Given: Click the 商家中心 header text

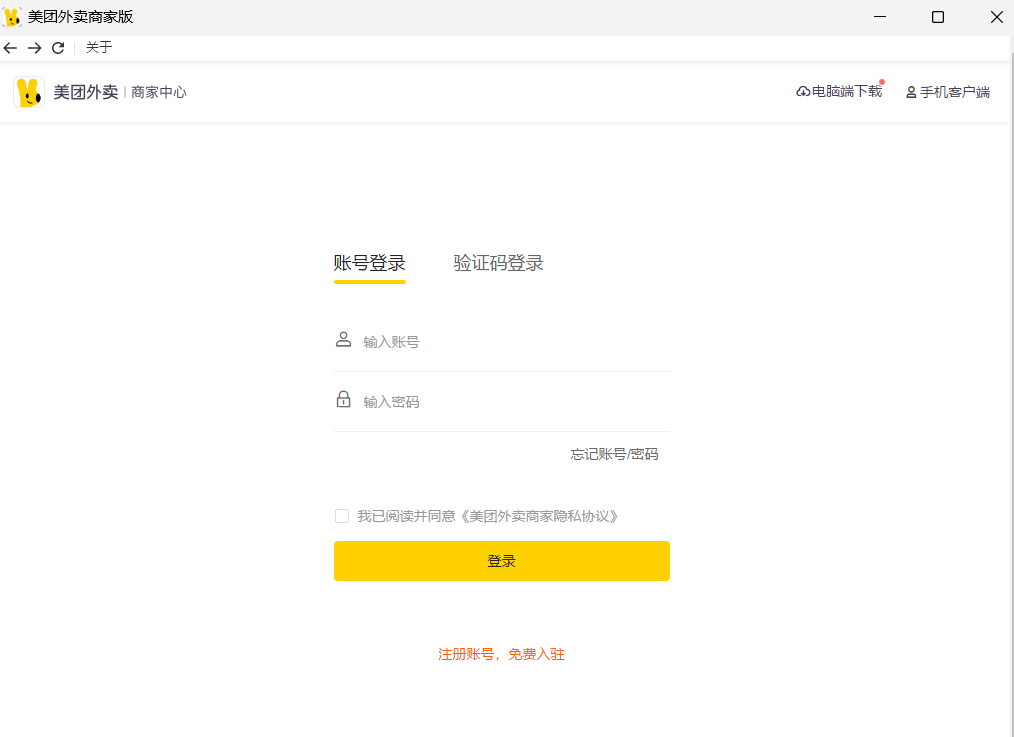Looking at the screenshot, I should coord(158,92).
